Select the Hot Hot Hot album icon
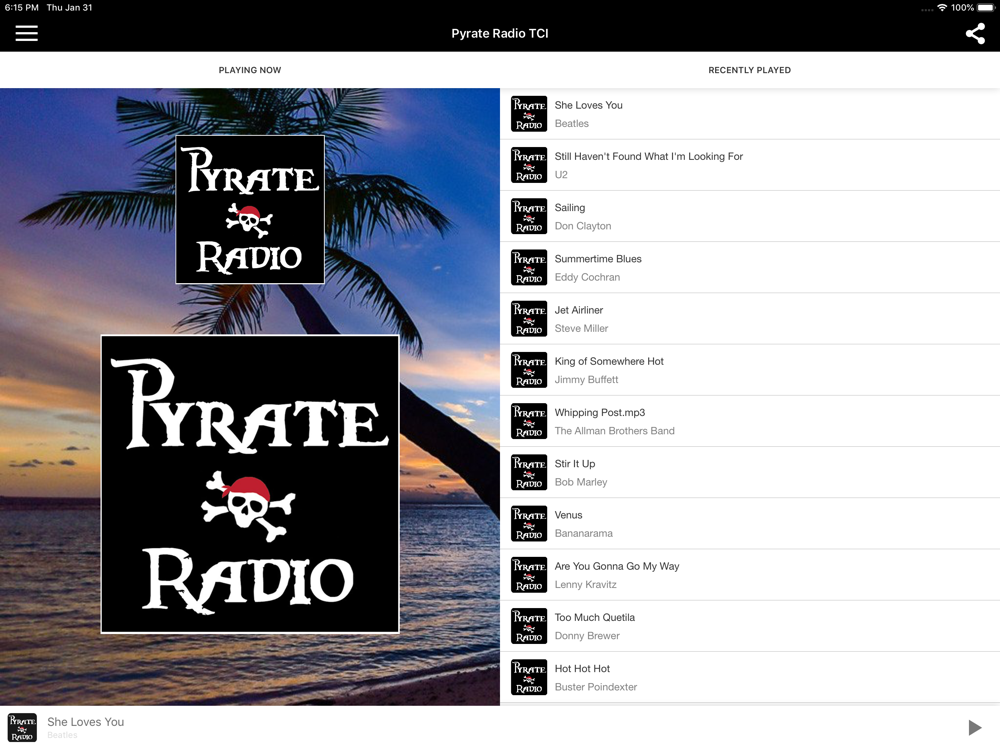This screenshot has height=750, width=1000. coord(529,677)
